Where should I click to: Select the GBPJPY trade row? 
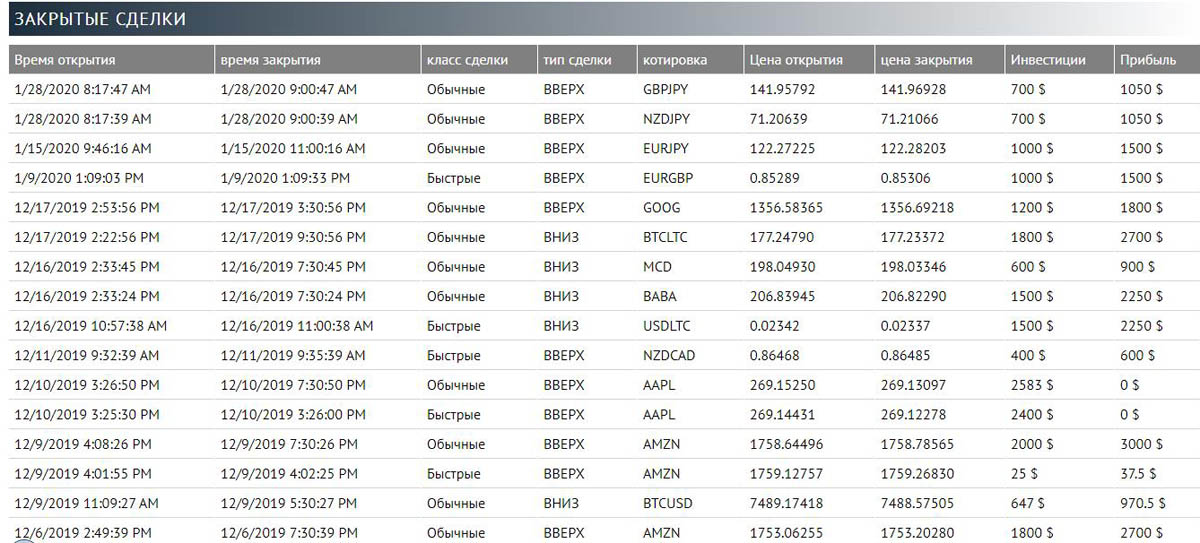point(600,90)
